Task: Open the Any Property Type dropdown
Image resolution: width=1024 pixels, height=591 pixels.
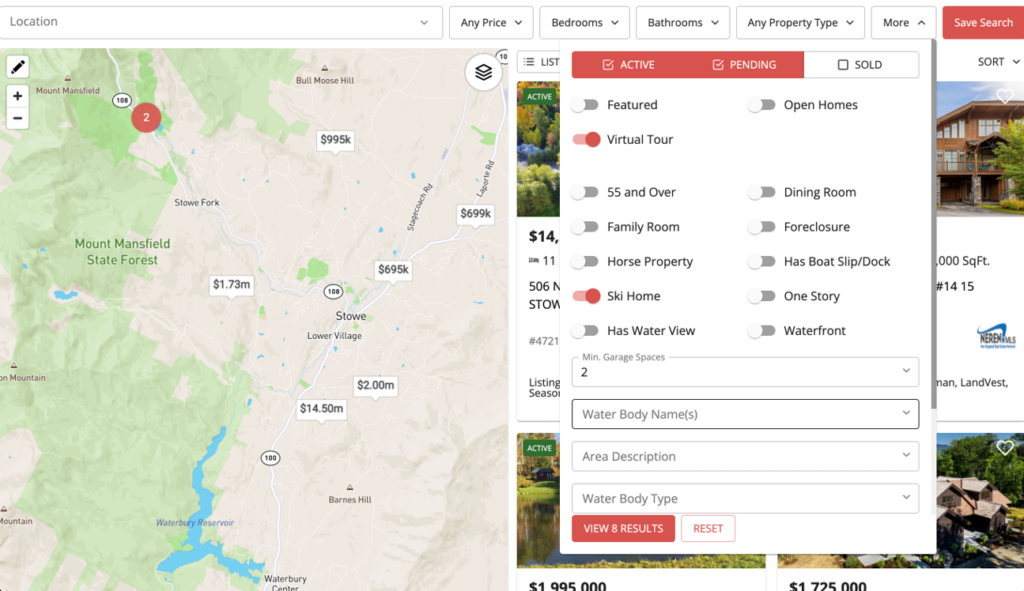Action: pos(800,23)
